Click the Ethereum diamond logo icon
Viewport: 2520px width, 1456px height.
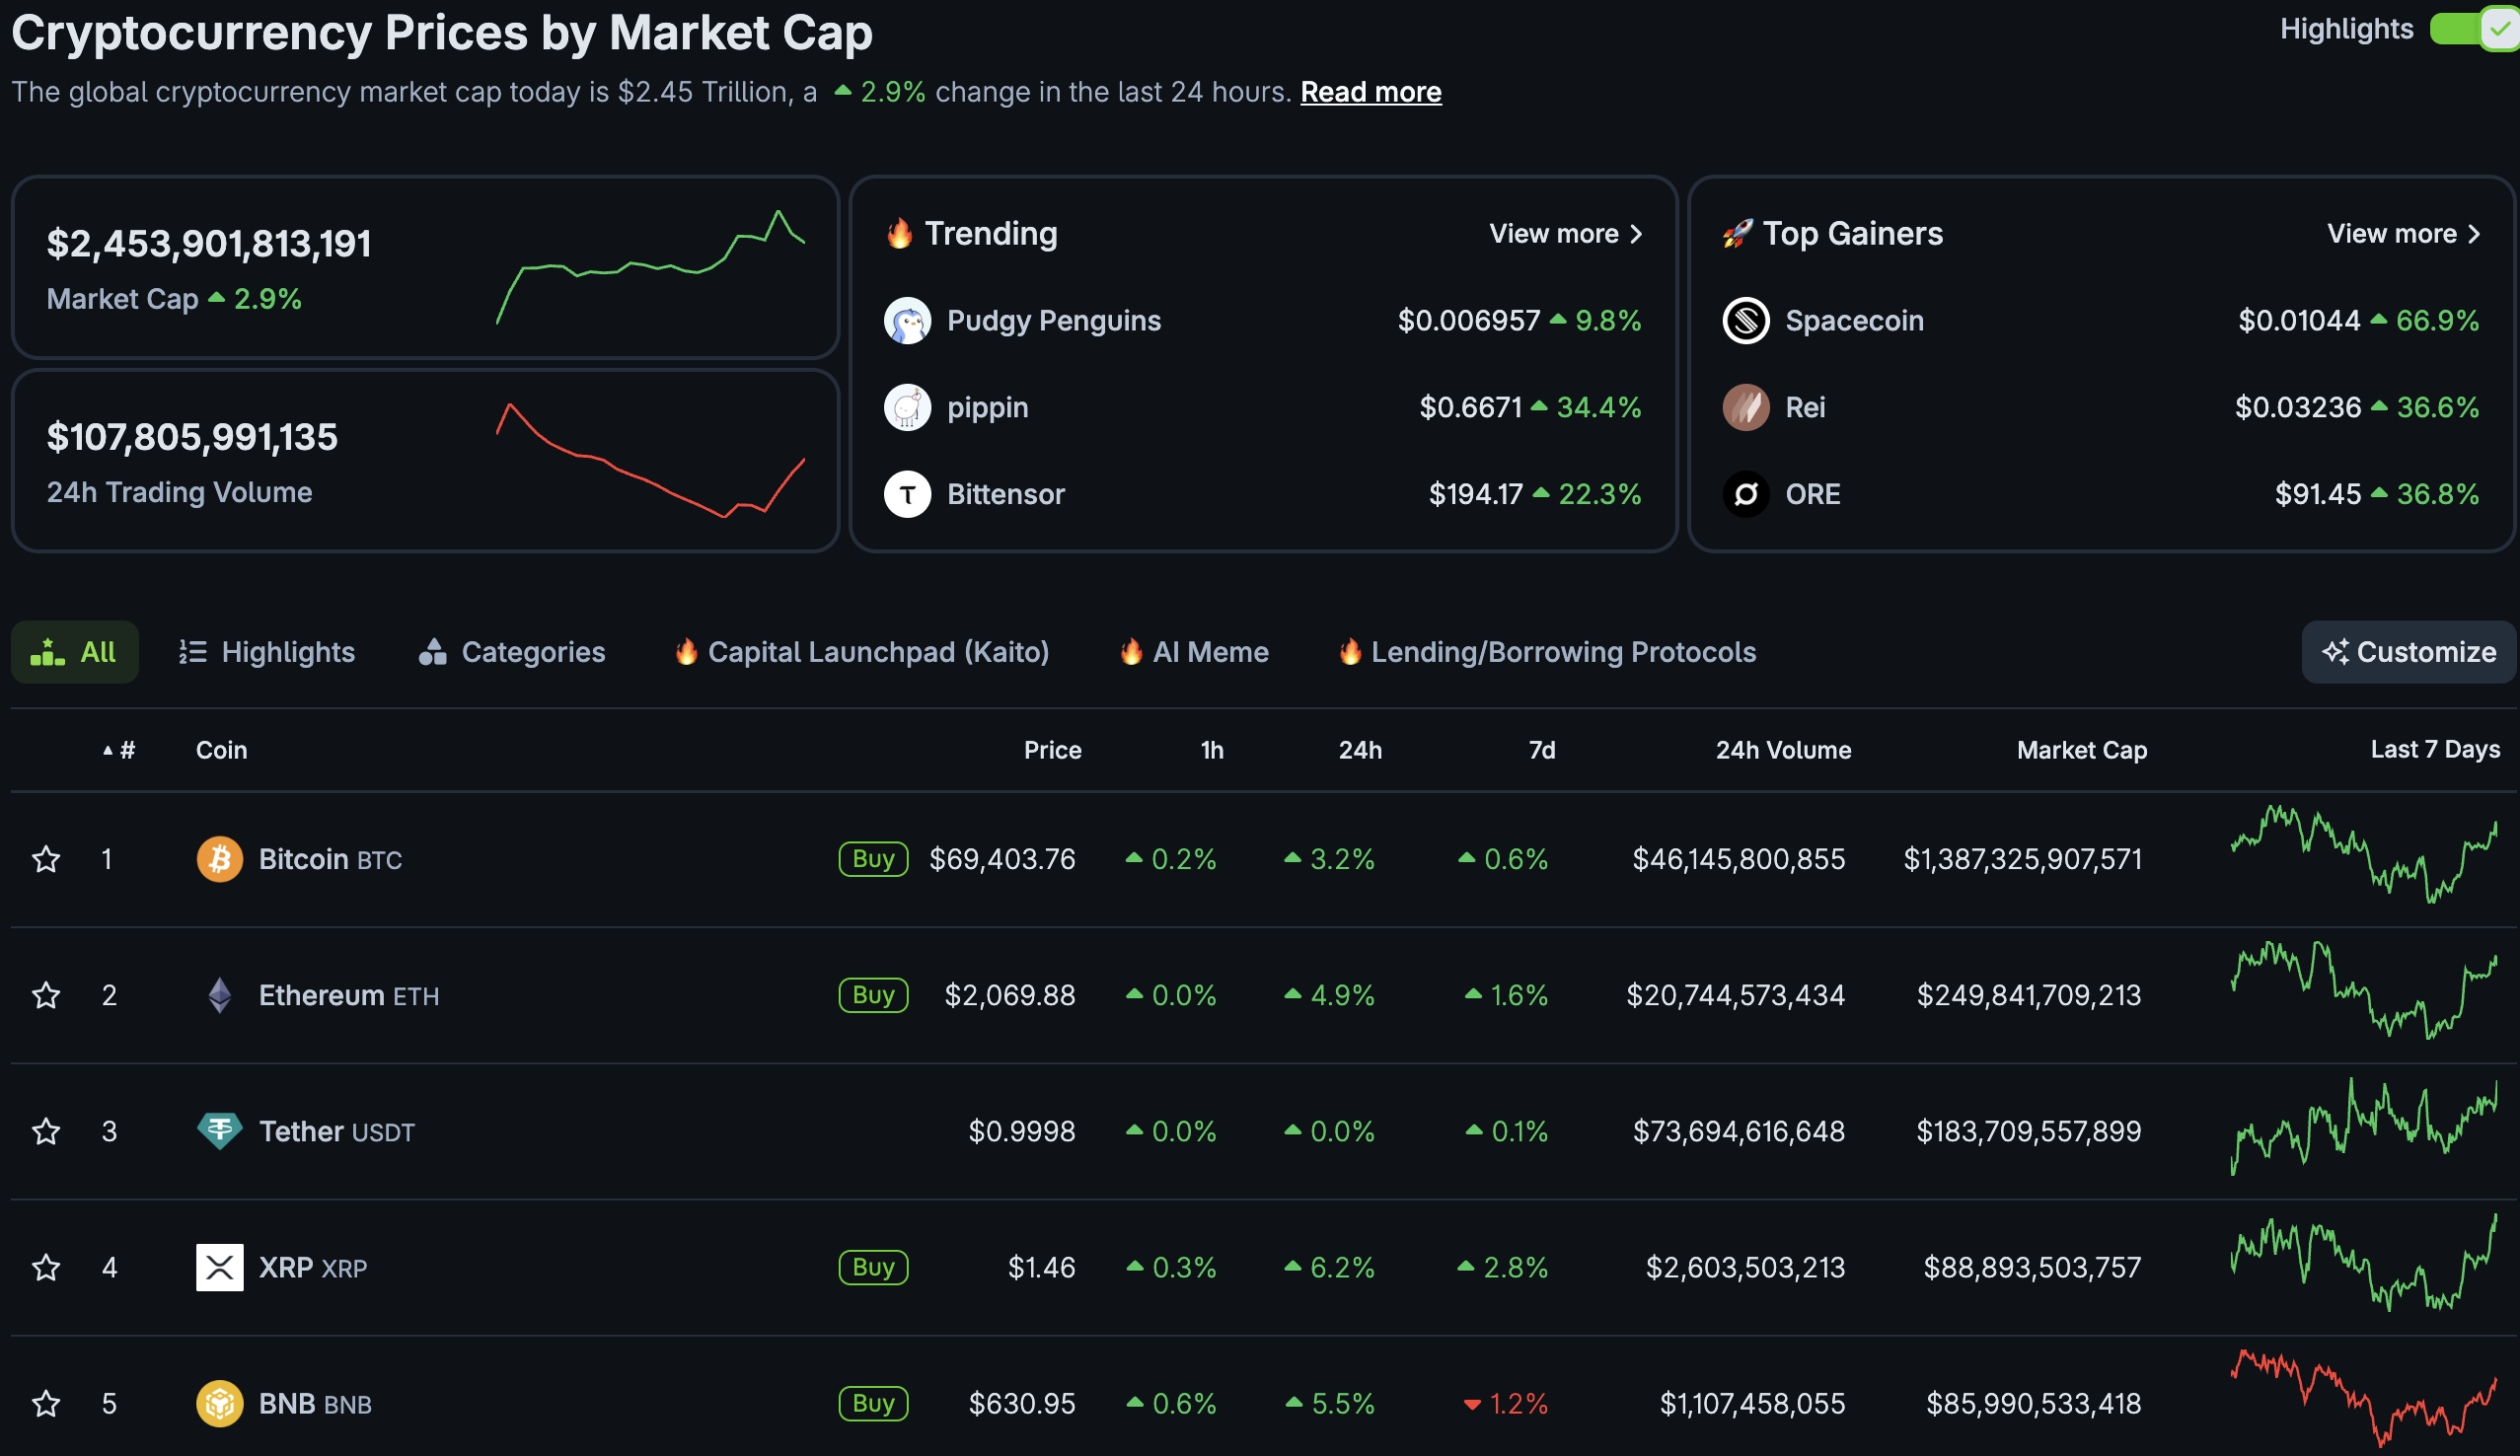pyautogui.click(x=220, y=995)
